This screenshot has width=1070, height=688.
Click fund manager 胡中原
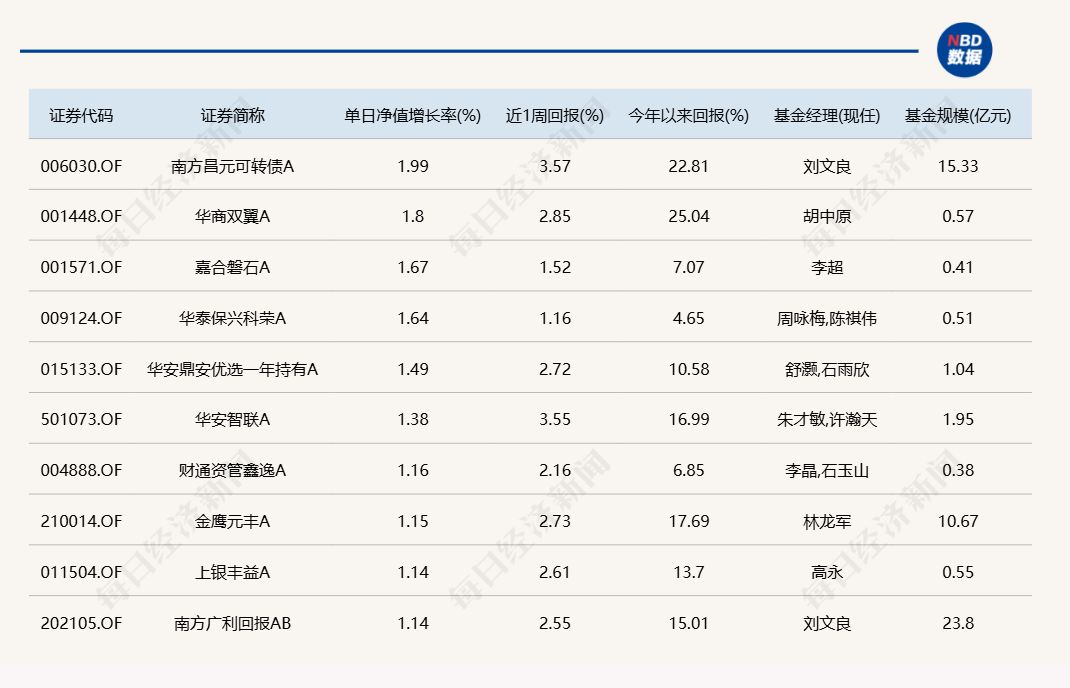(827, 216)
